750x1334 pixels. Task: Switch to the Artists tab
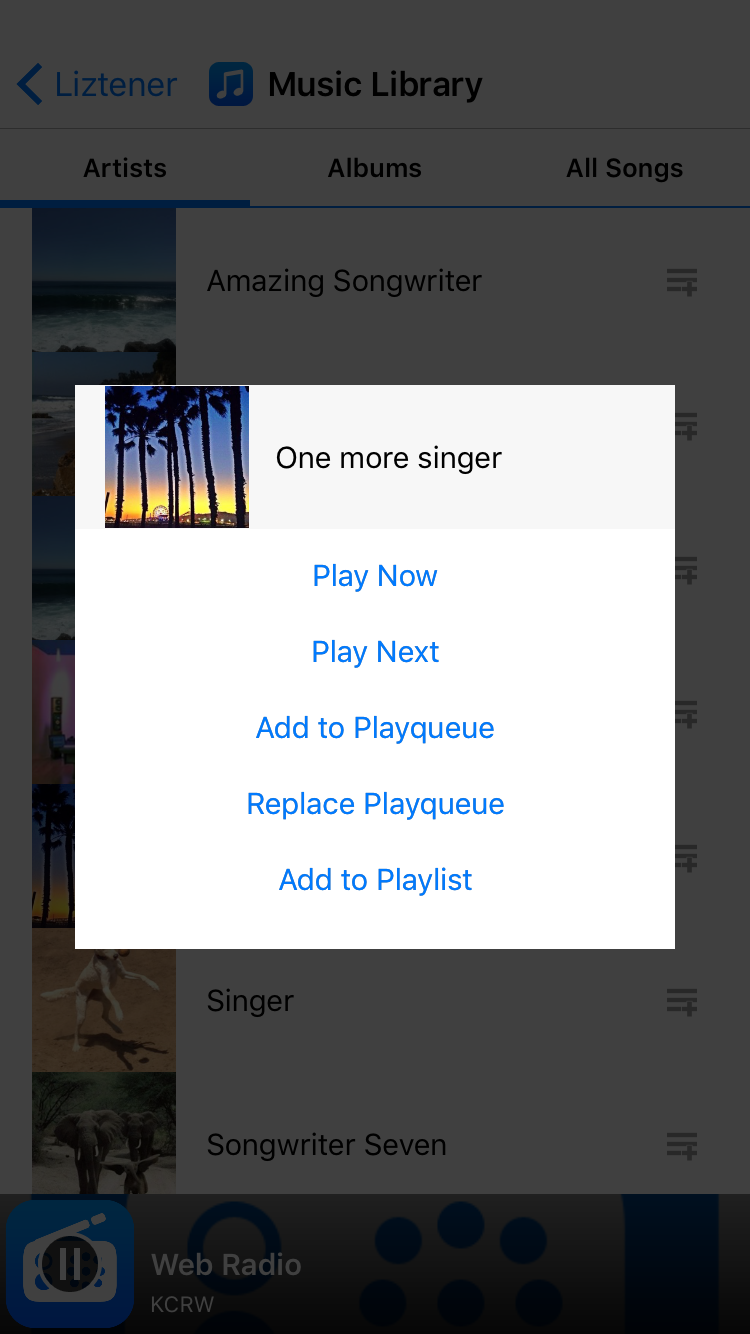click(x=125, y=168)
